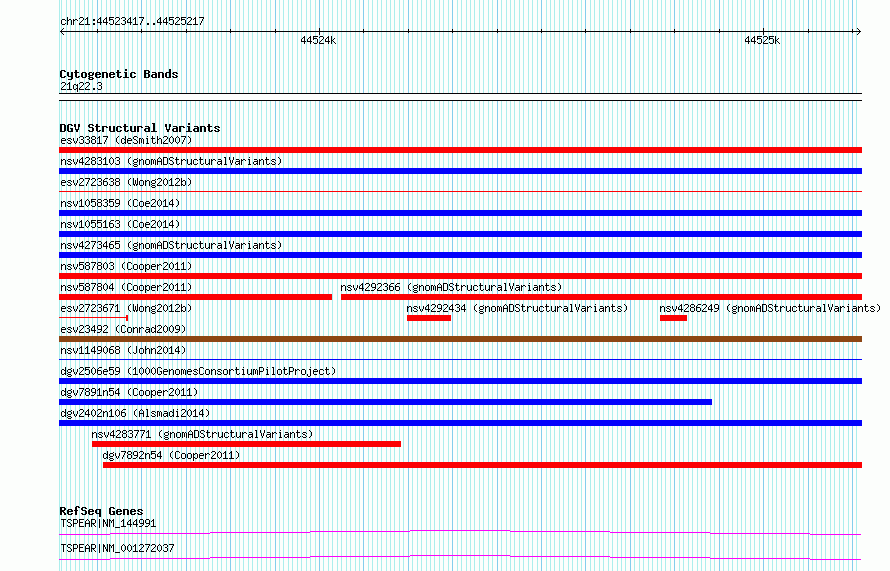Image resolution: width=890 pixels, height=571 pixels.
Task: Click the blue bar for nsv4283103
Action: coord(460,171)
